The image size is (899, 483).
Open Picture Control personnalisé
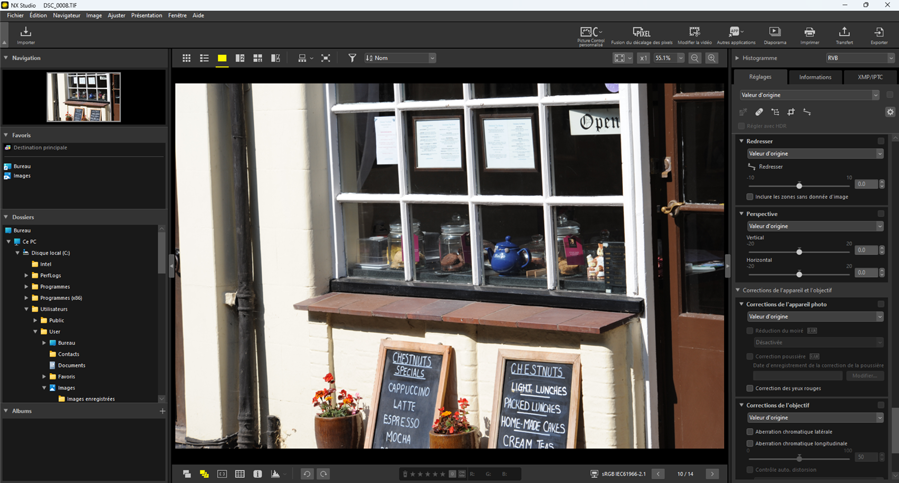[591, 35]
